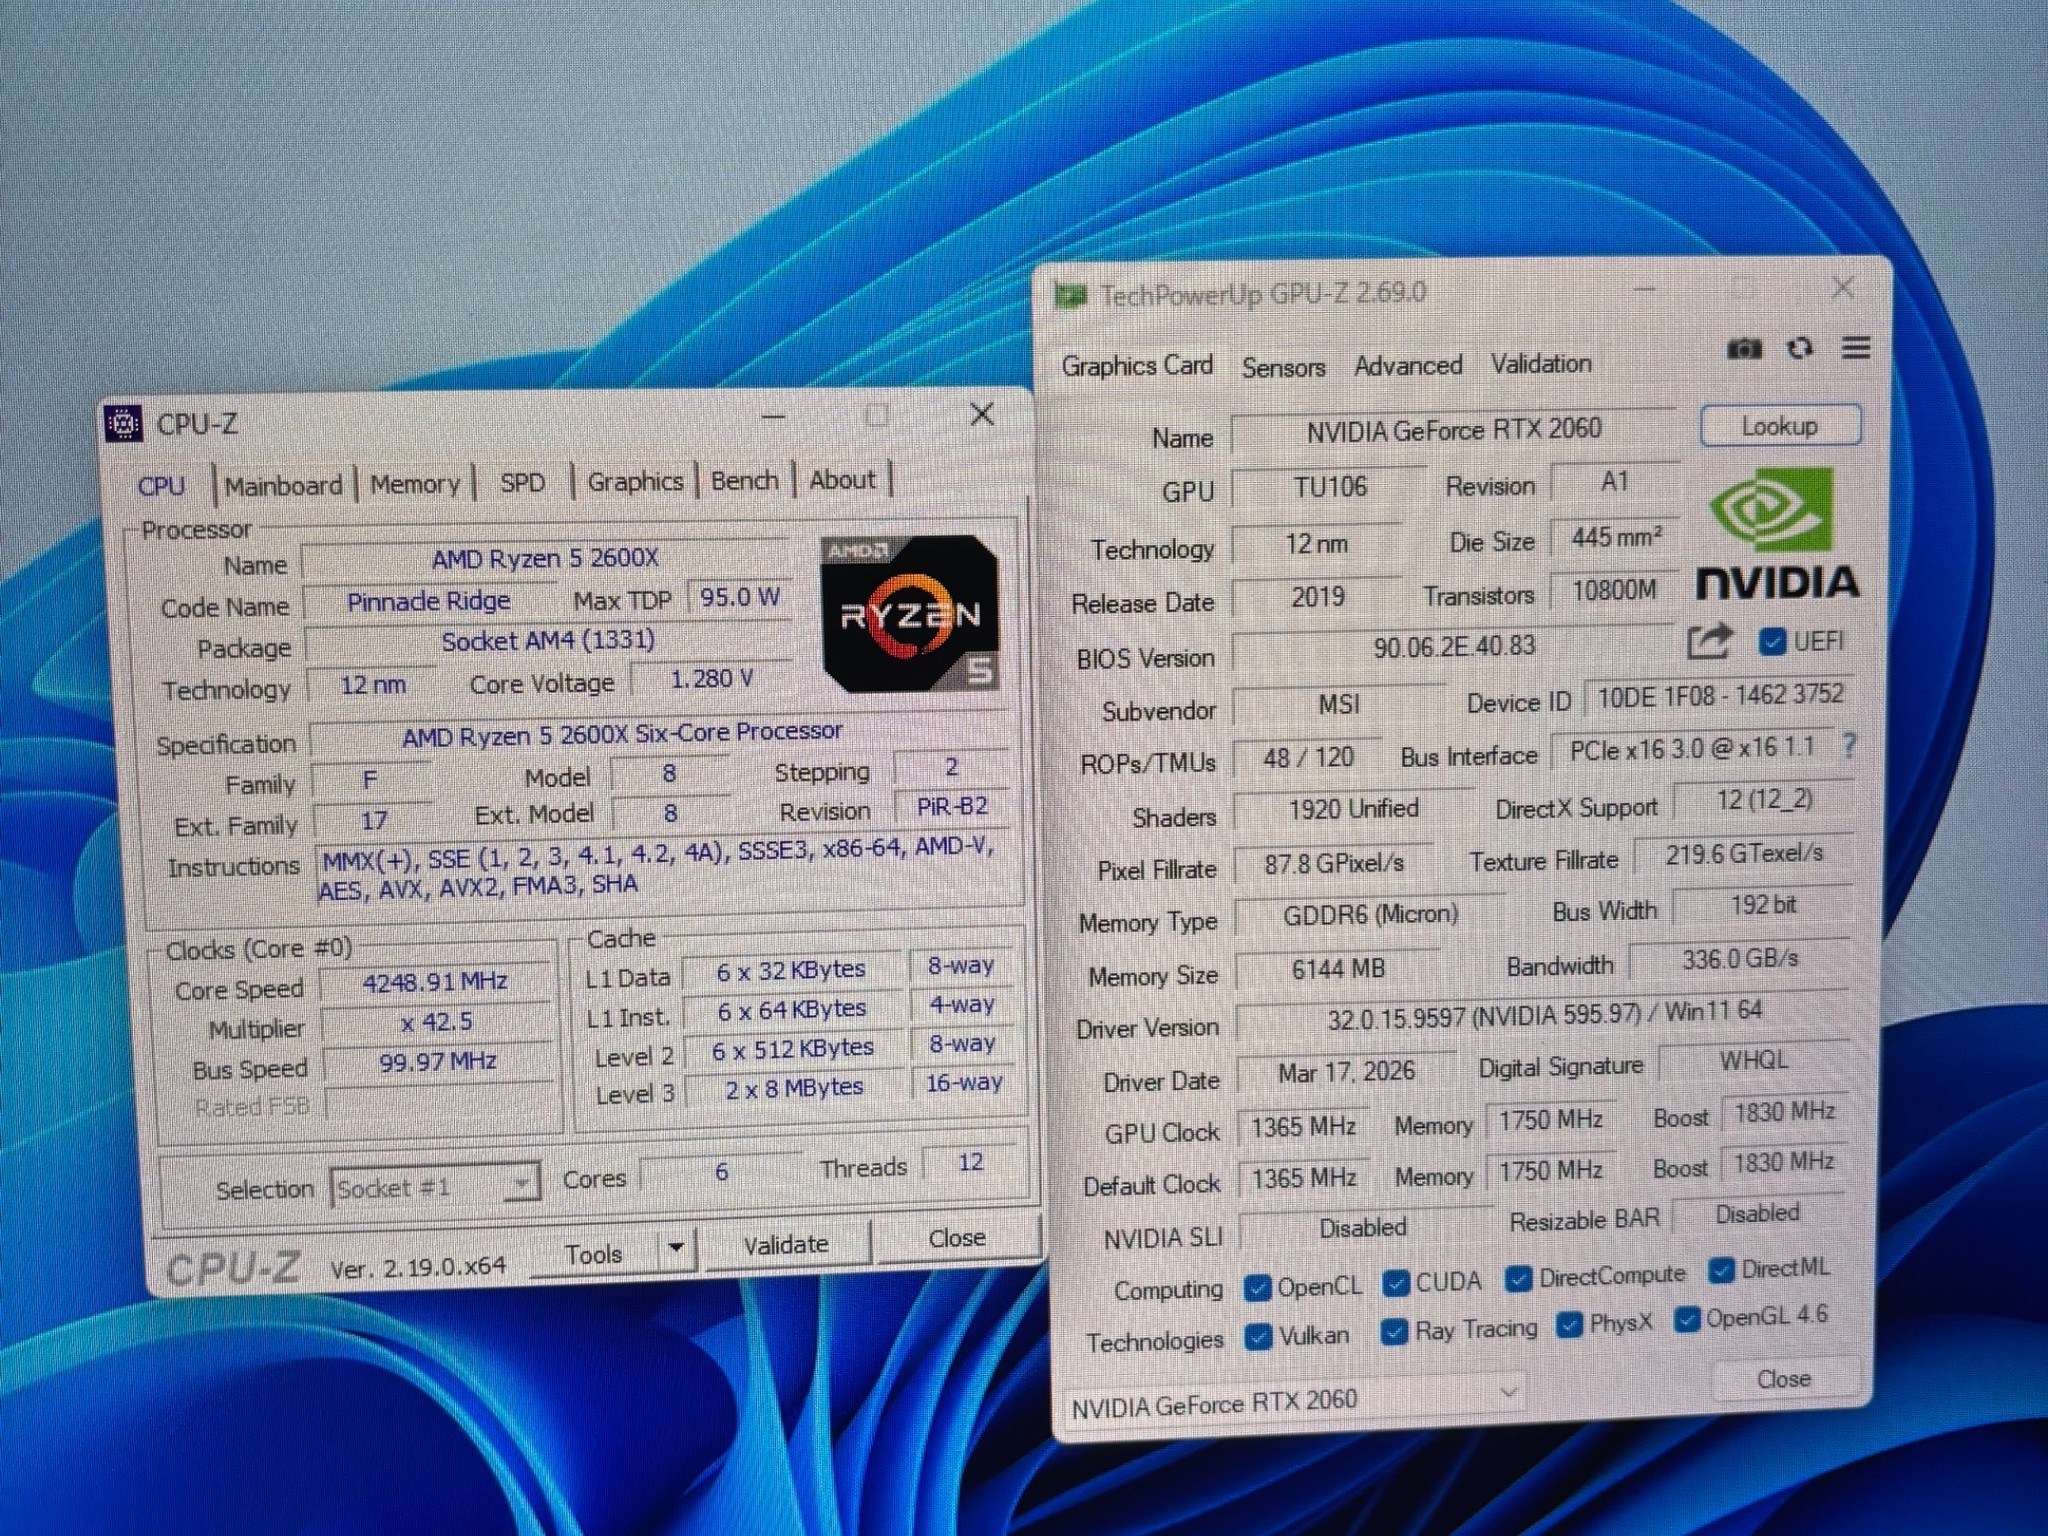Open the Bench tab
This screenshot has width=2048, height=1536.
744,481
